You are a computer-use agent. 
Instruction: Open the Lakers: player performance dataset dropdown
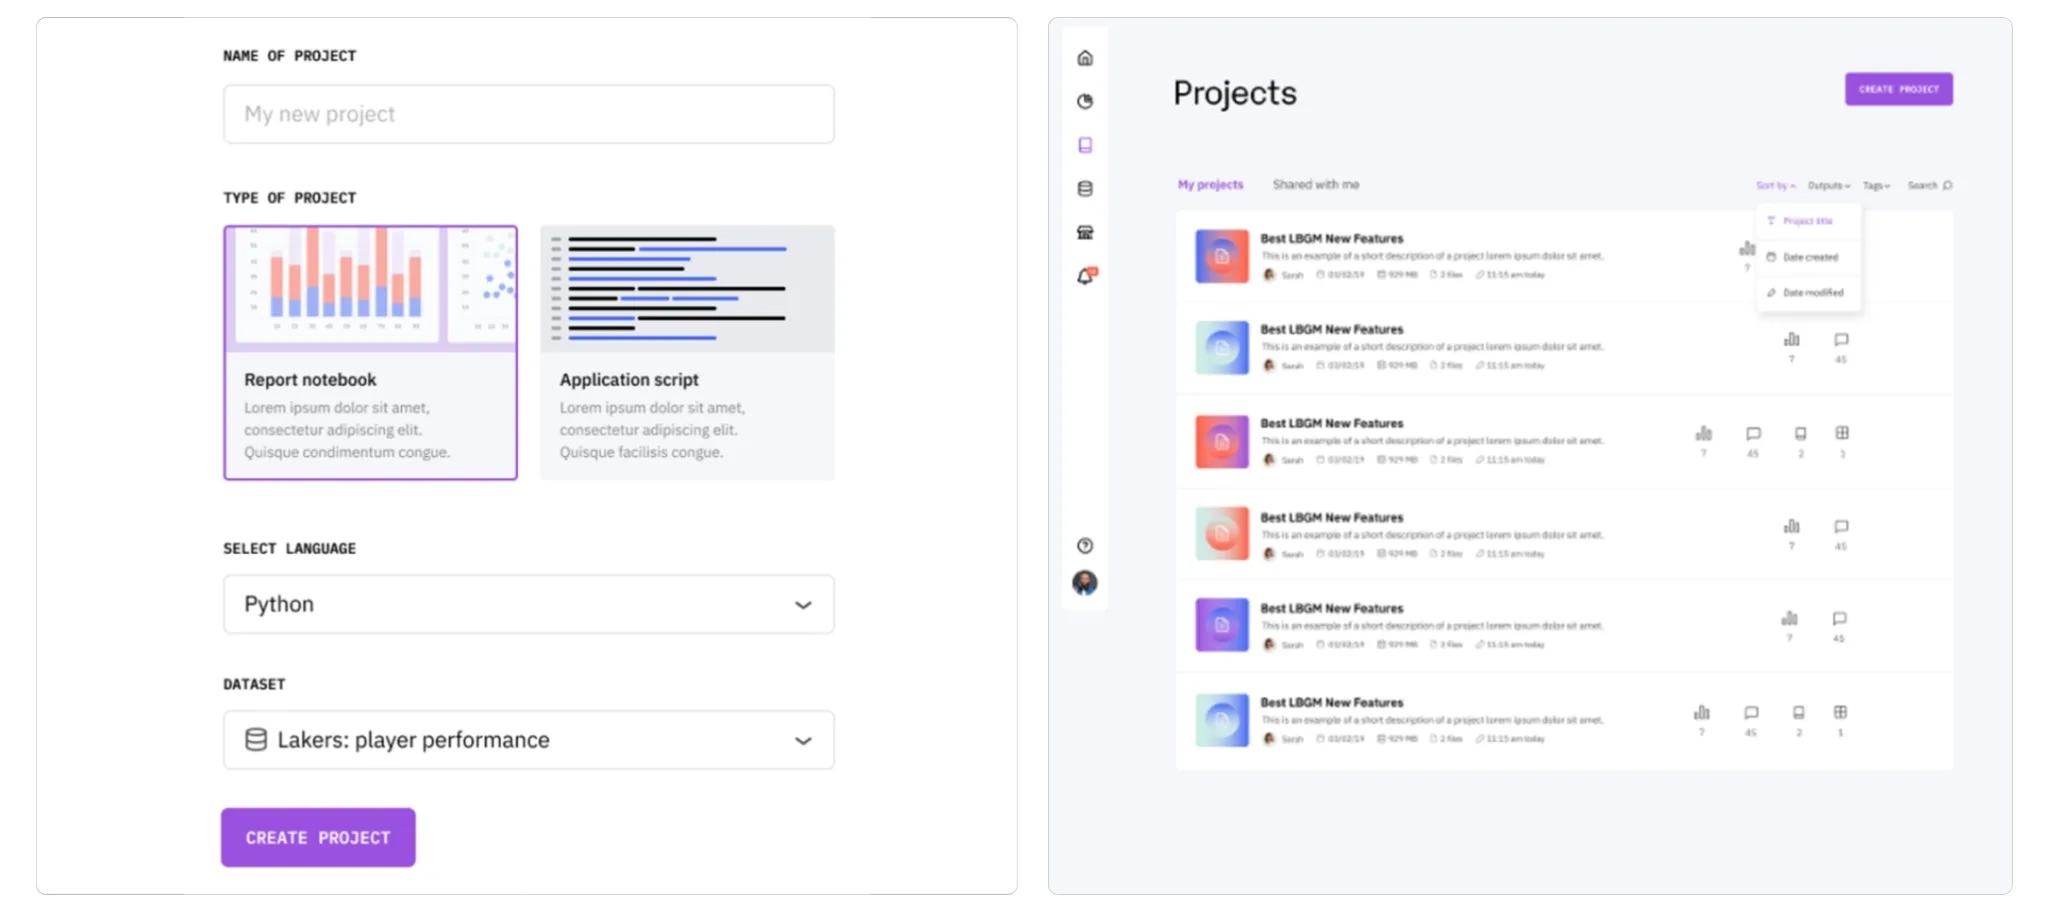point(528,740)
